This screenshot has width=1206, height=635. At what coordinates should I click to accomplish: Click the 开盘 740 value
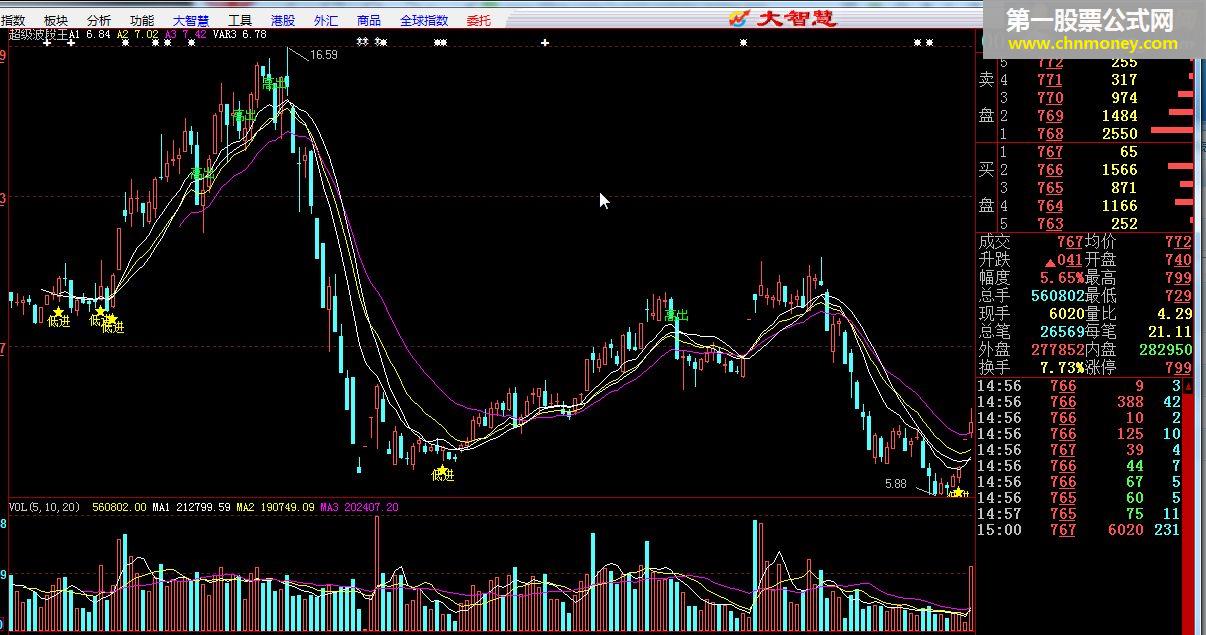click(x=1178, y=260)
